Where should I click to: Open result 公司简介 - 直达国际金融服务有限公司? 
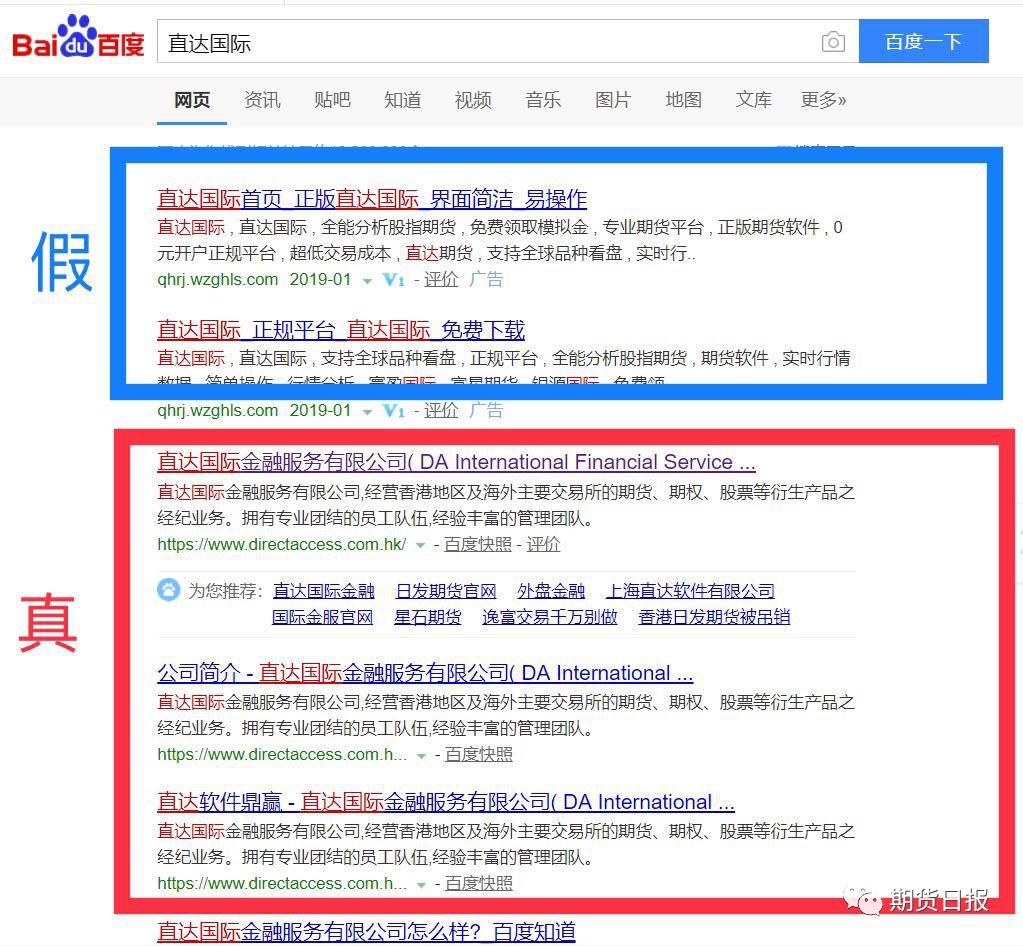tap(425, 673)
